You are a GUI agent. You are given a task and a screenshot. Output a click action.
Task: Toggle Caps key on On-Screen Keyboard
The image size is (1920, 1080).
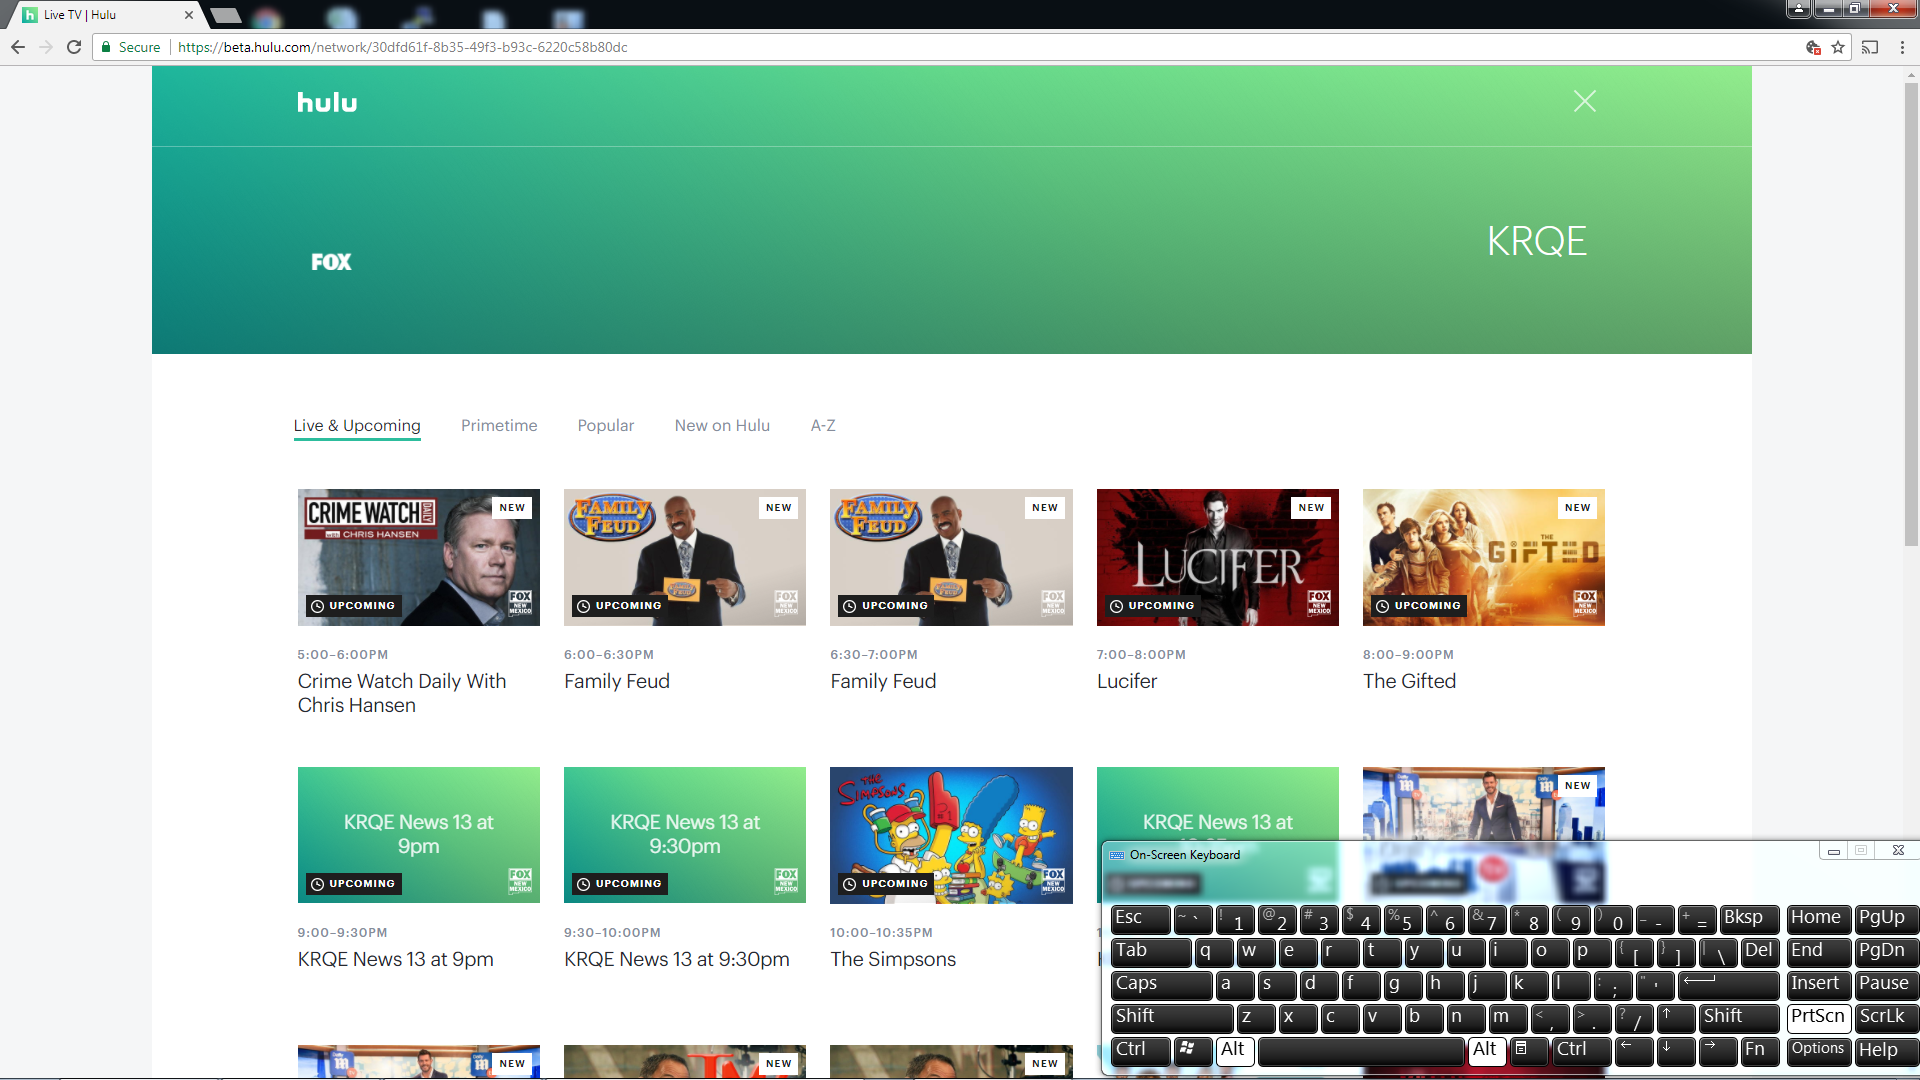point(1161,985)
